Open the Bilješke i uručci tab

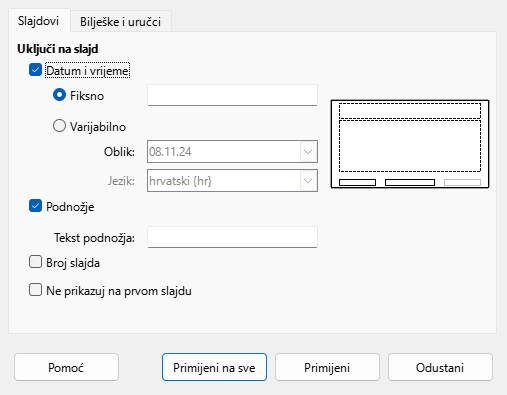pyautogui.click(x=121, y=22)
